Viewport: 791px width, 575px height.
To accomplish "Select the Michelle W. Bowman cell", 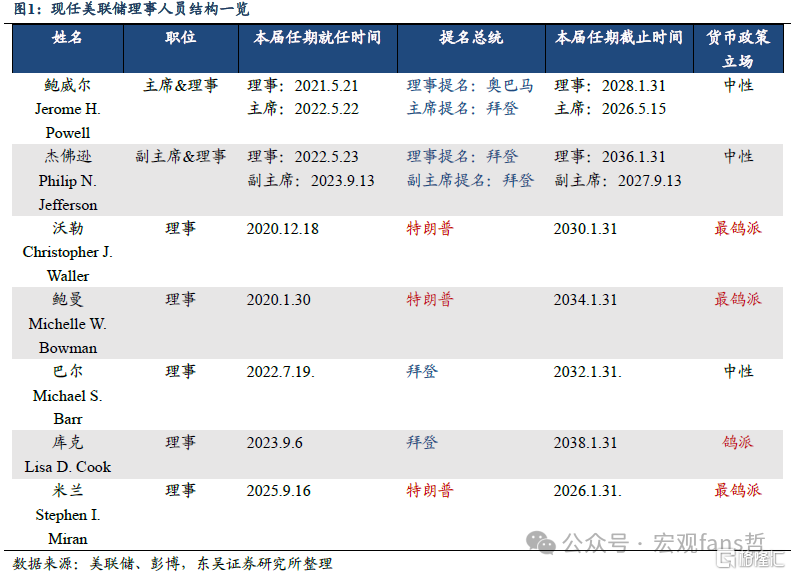I will (67, 324).
